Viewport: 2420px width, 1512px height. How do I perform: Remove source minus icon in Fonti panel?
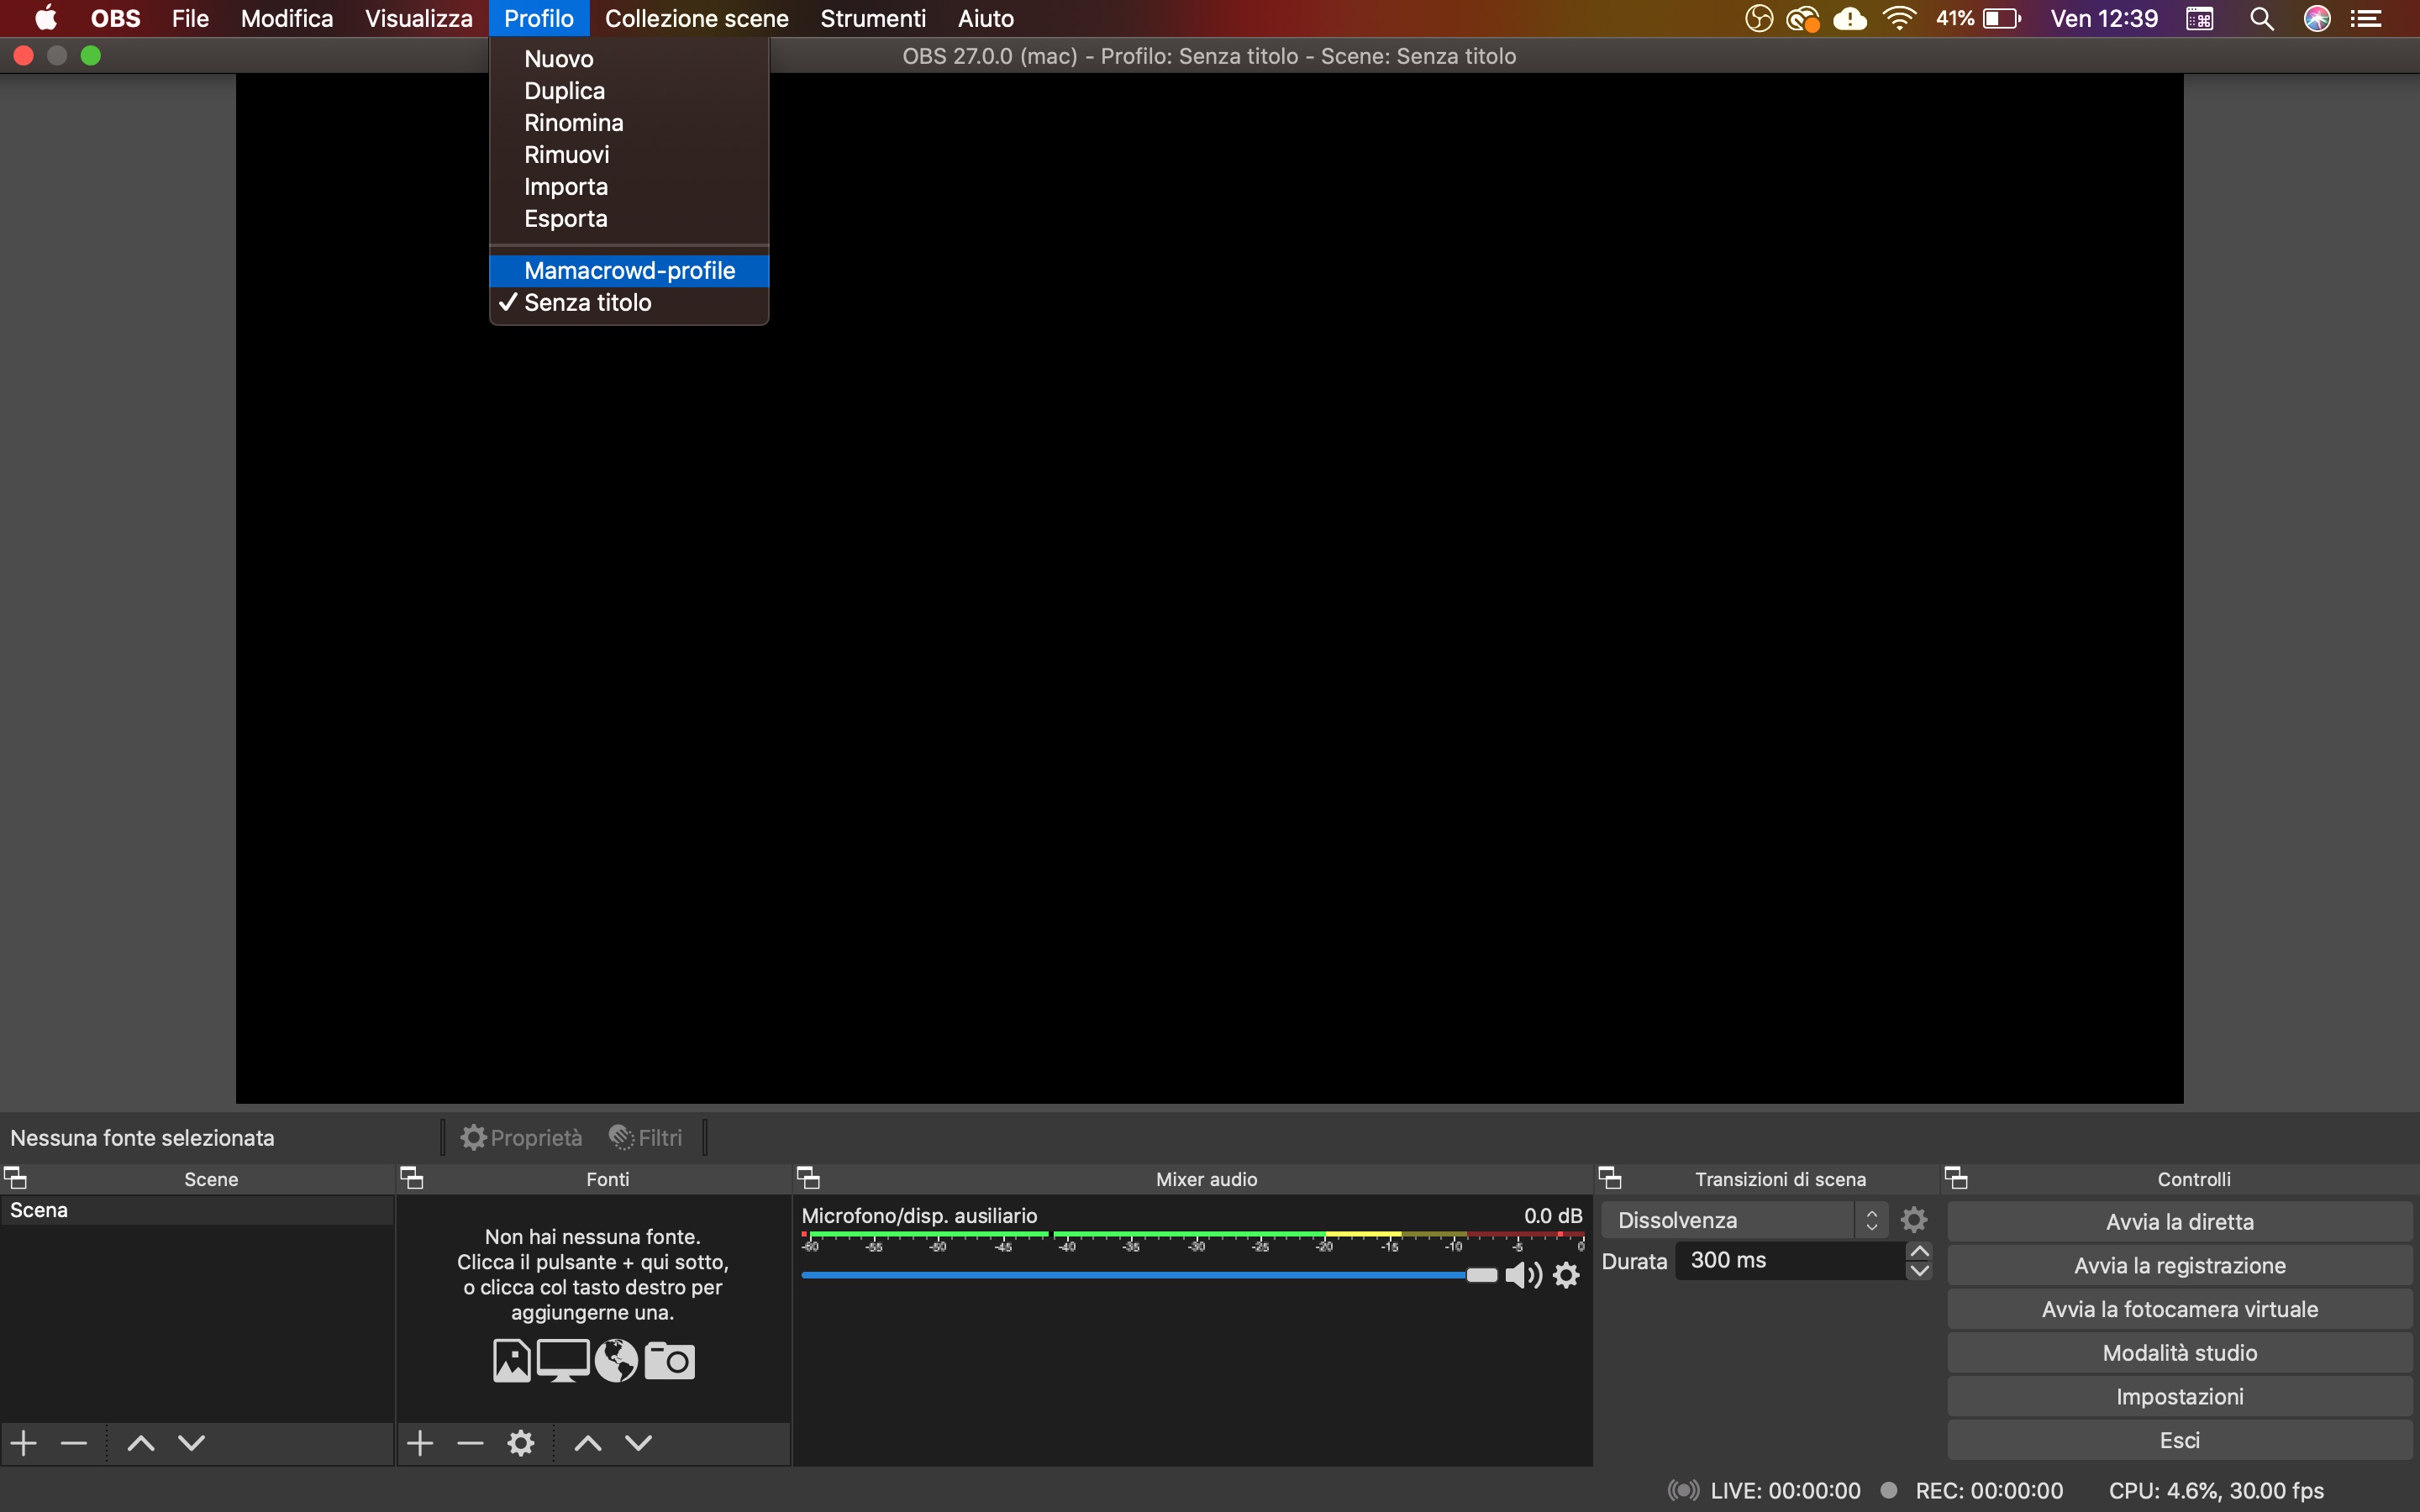tap(470, 1443)
